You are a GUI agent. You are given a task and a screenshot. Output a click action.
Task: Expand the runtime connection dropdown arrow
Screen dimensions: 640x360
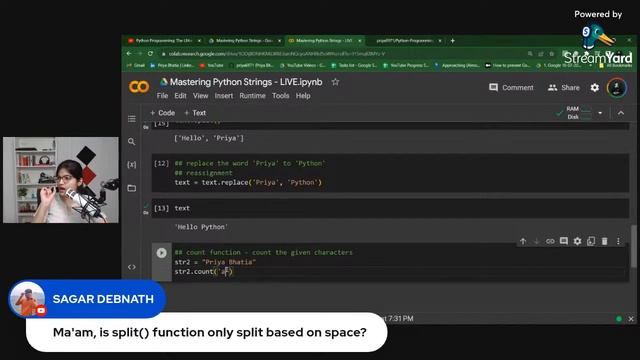tap(600, 113)
